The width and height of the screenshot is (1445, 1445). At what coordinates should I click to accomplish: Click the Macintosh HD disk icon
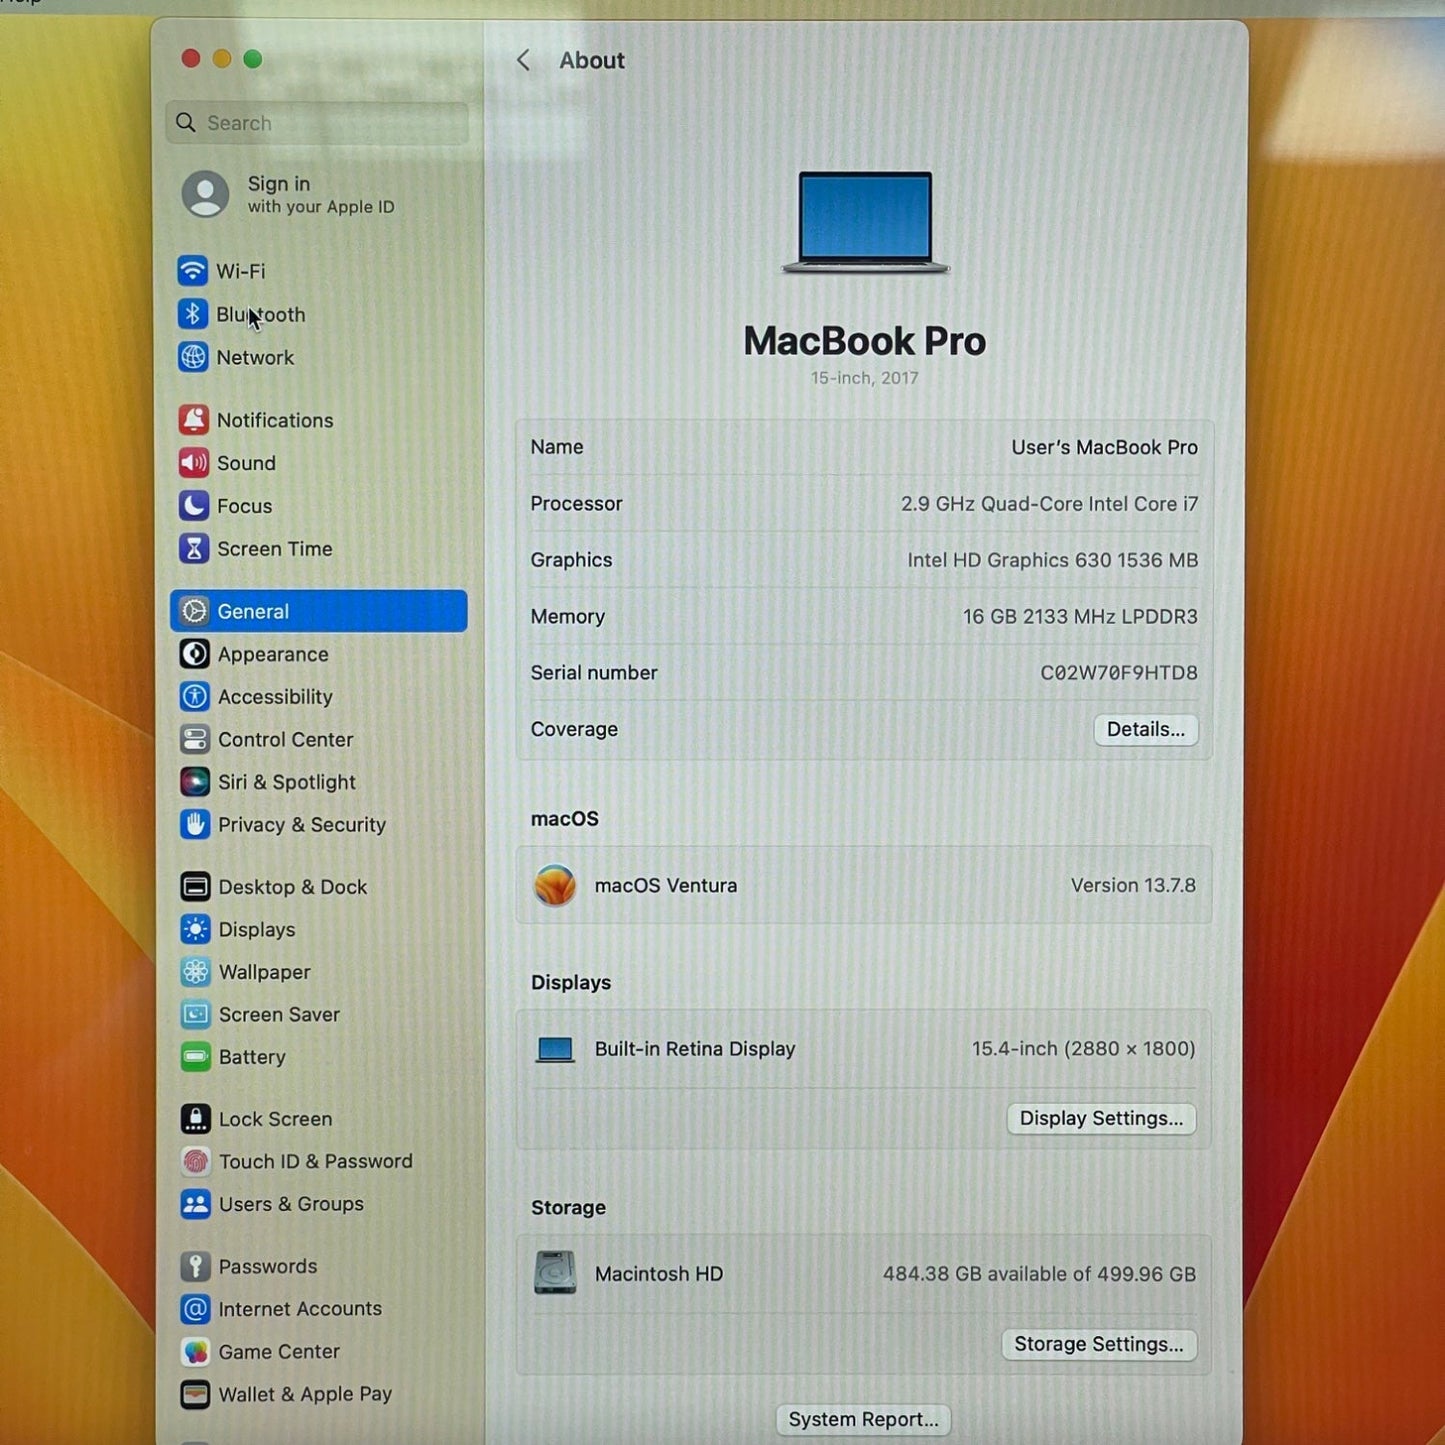(x=555, y=1273)
